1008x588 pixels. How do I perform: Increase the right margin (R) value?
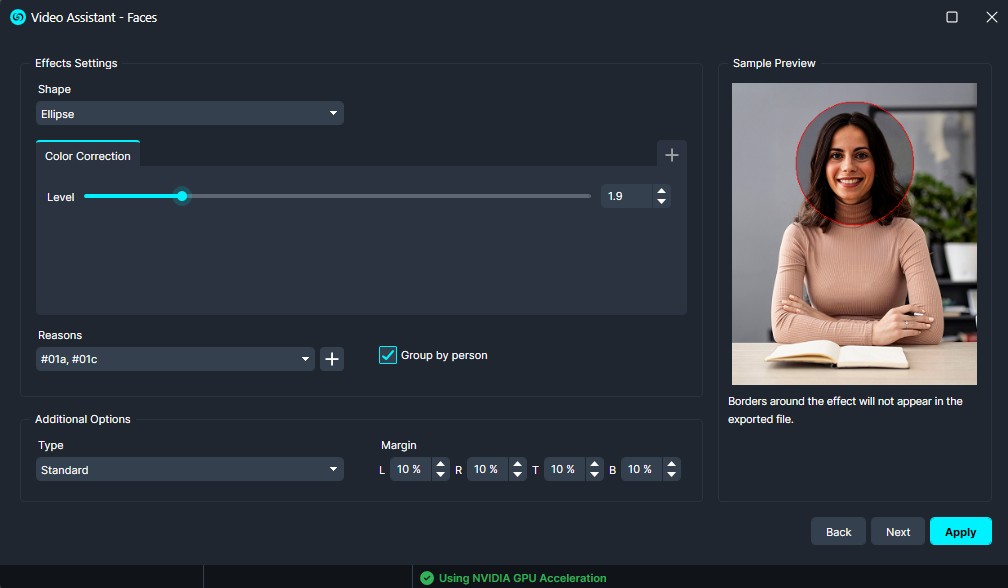click(518, 464)
